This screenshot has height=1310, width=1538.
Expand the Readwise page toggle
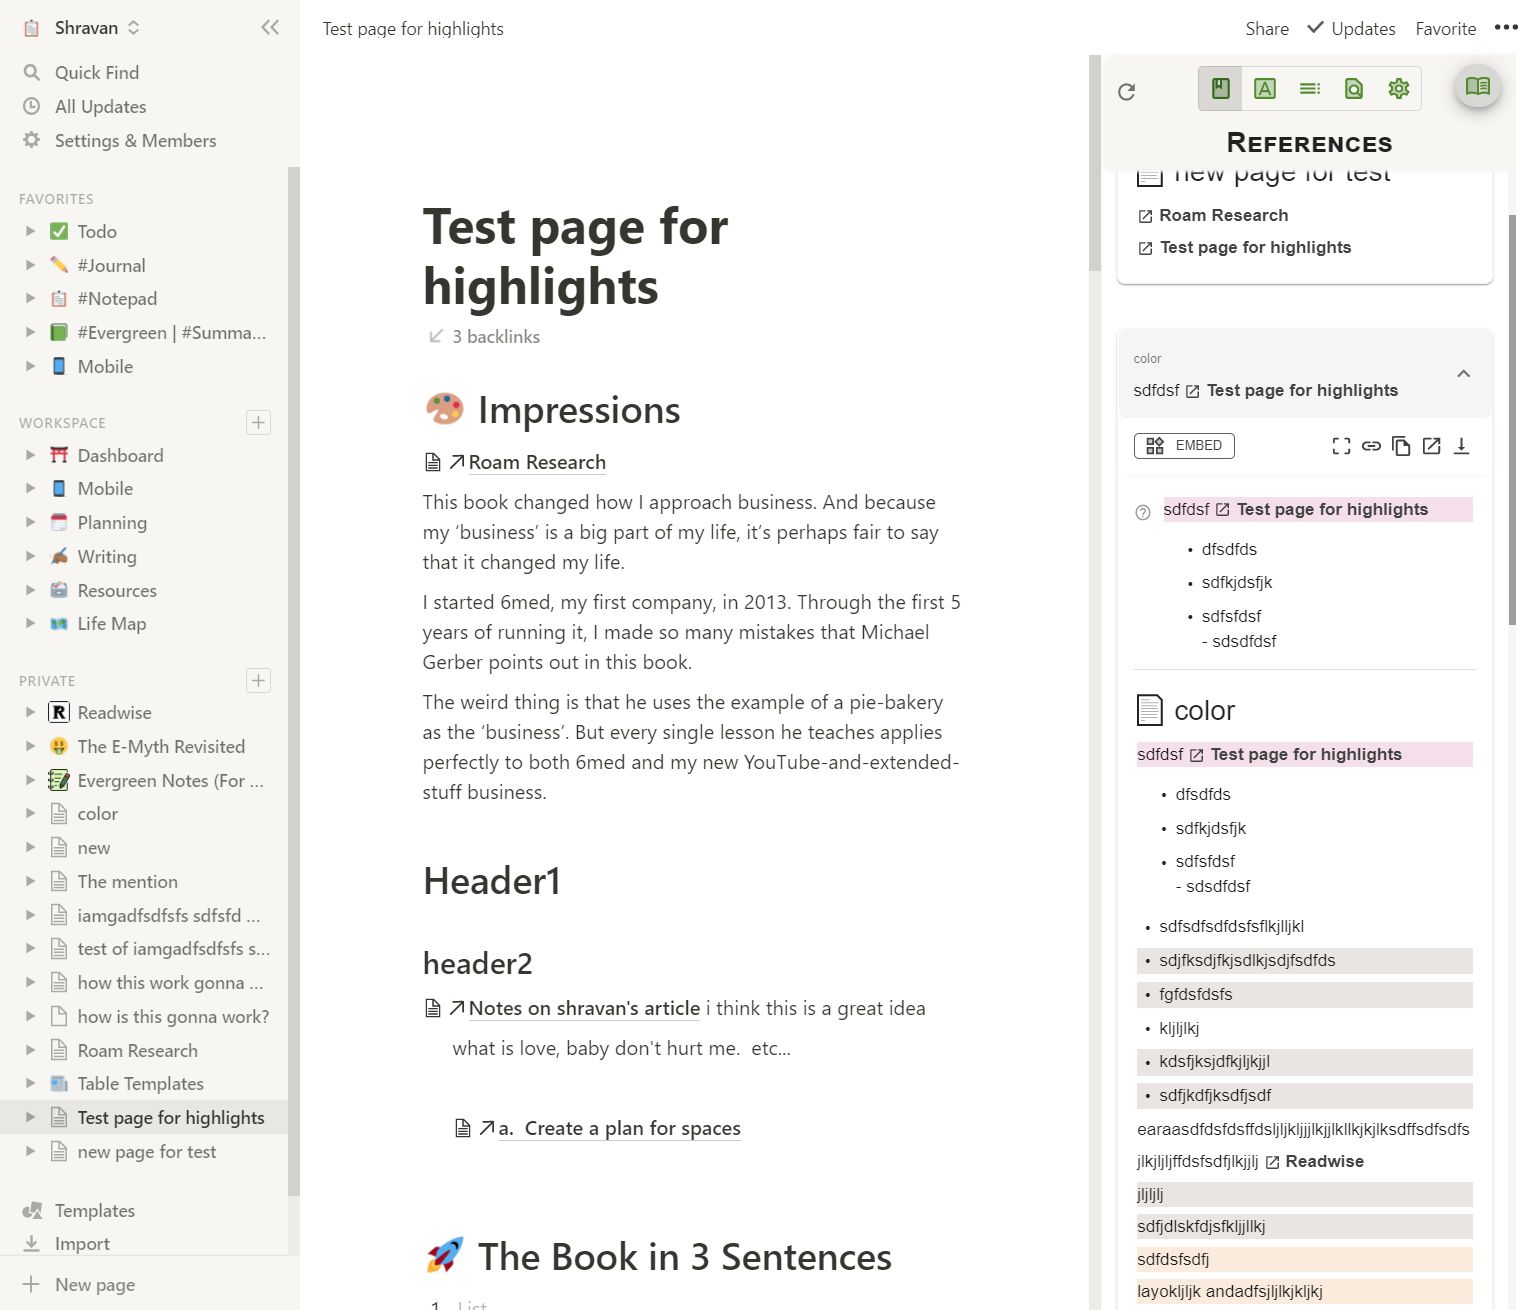coord(30,713)
